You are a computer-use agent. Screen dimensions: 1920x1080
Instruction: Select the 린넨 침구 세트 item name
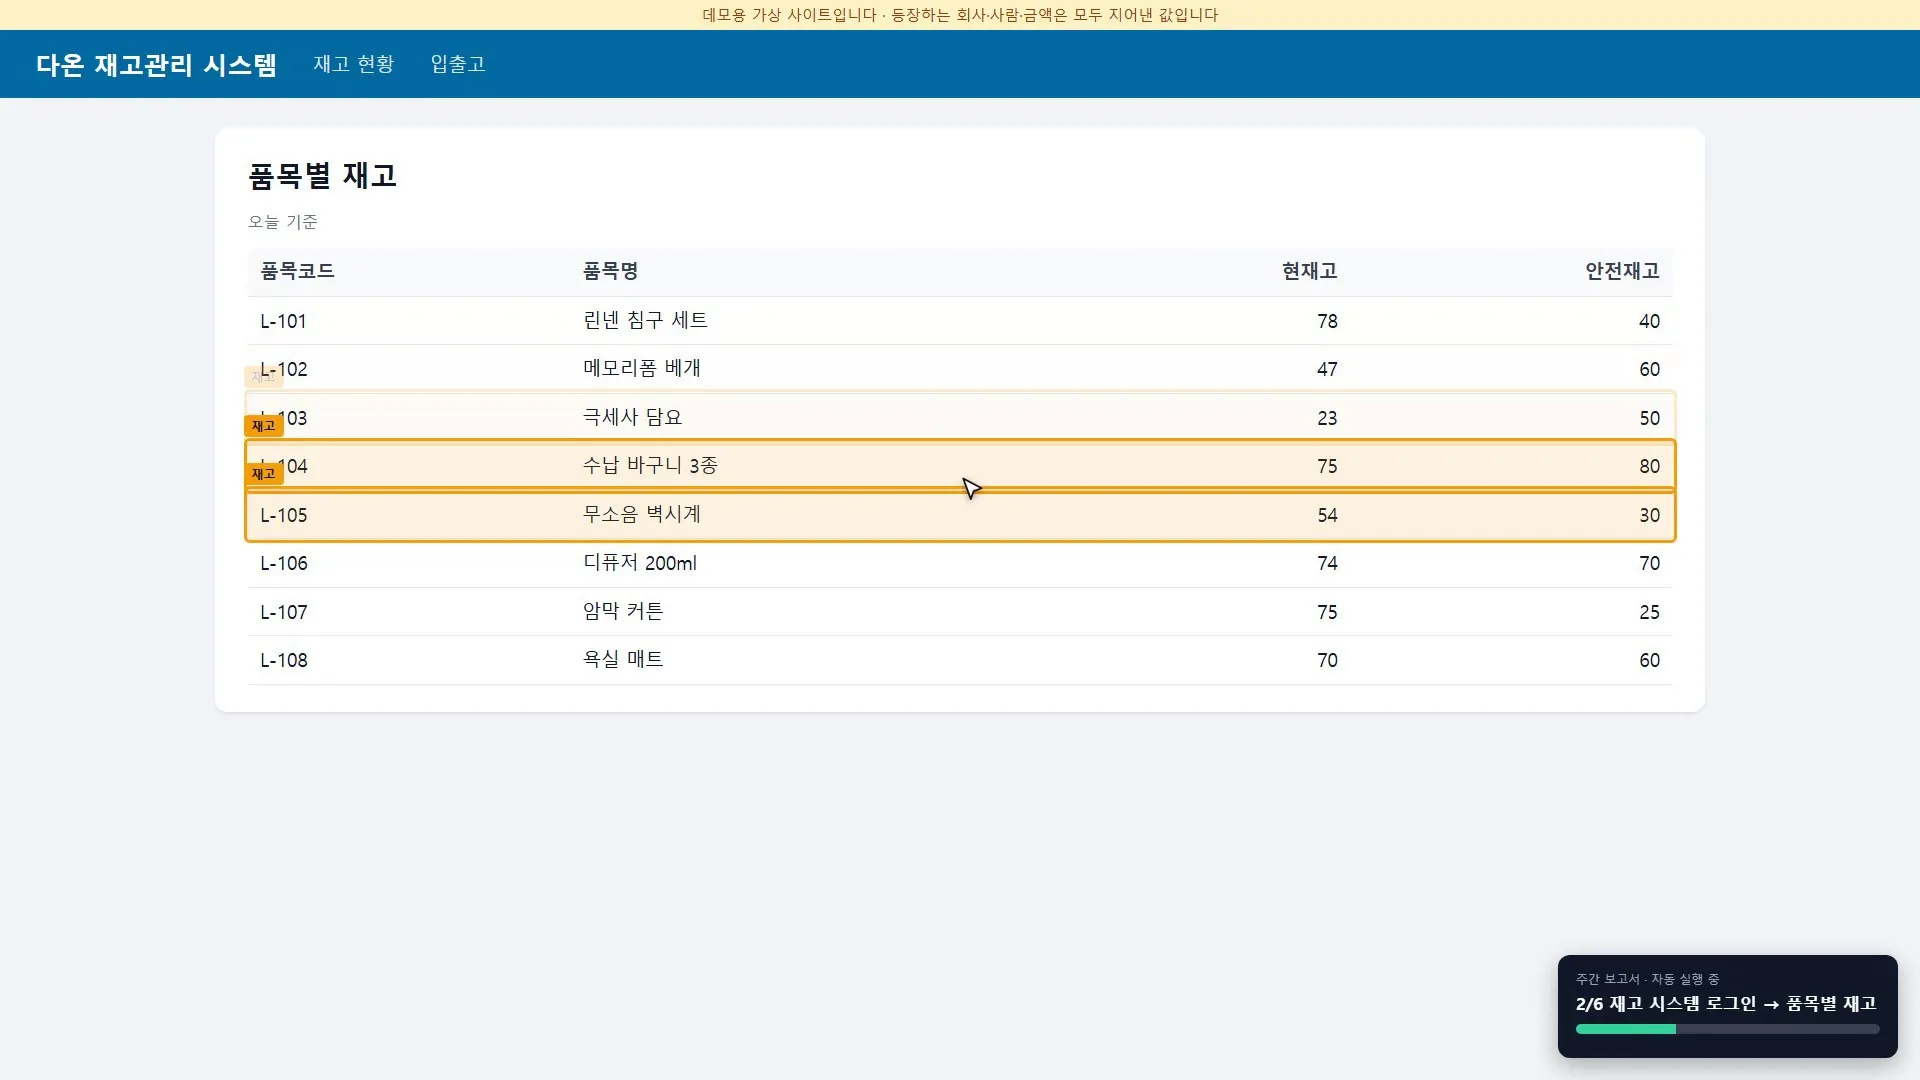tap(645, 320)
